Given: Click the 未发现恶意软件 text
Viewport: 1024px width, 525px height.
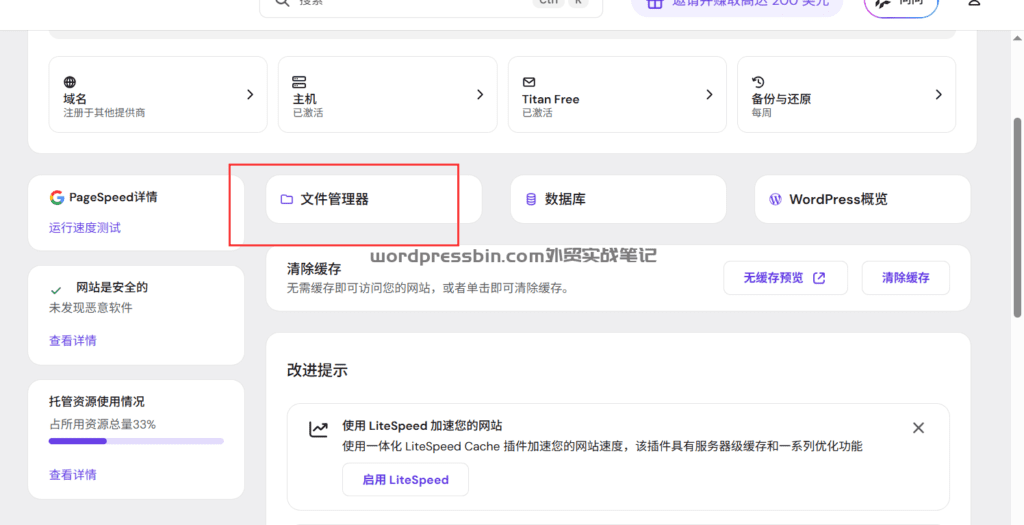Looking at the screenshot, I should click(91, 308).
